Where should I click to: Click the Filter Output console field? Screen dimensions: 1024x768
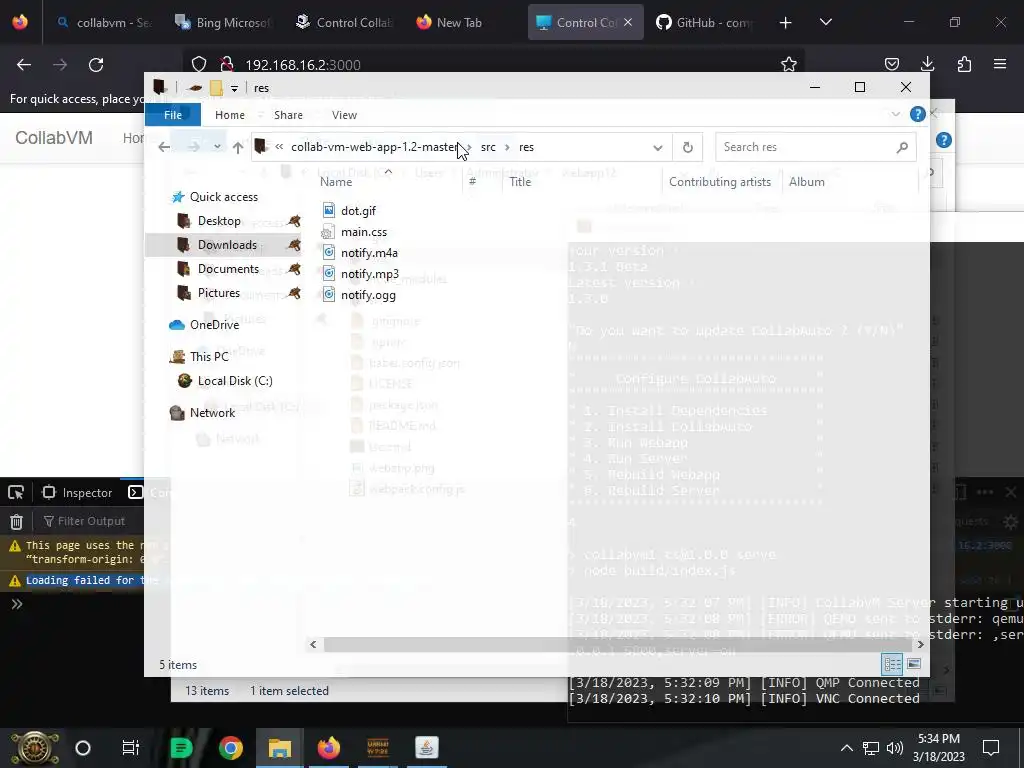[91, 521]
